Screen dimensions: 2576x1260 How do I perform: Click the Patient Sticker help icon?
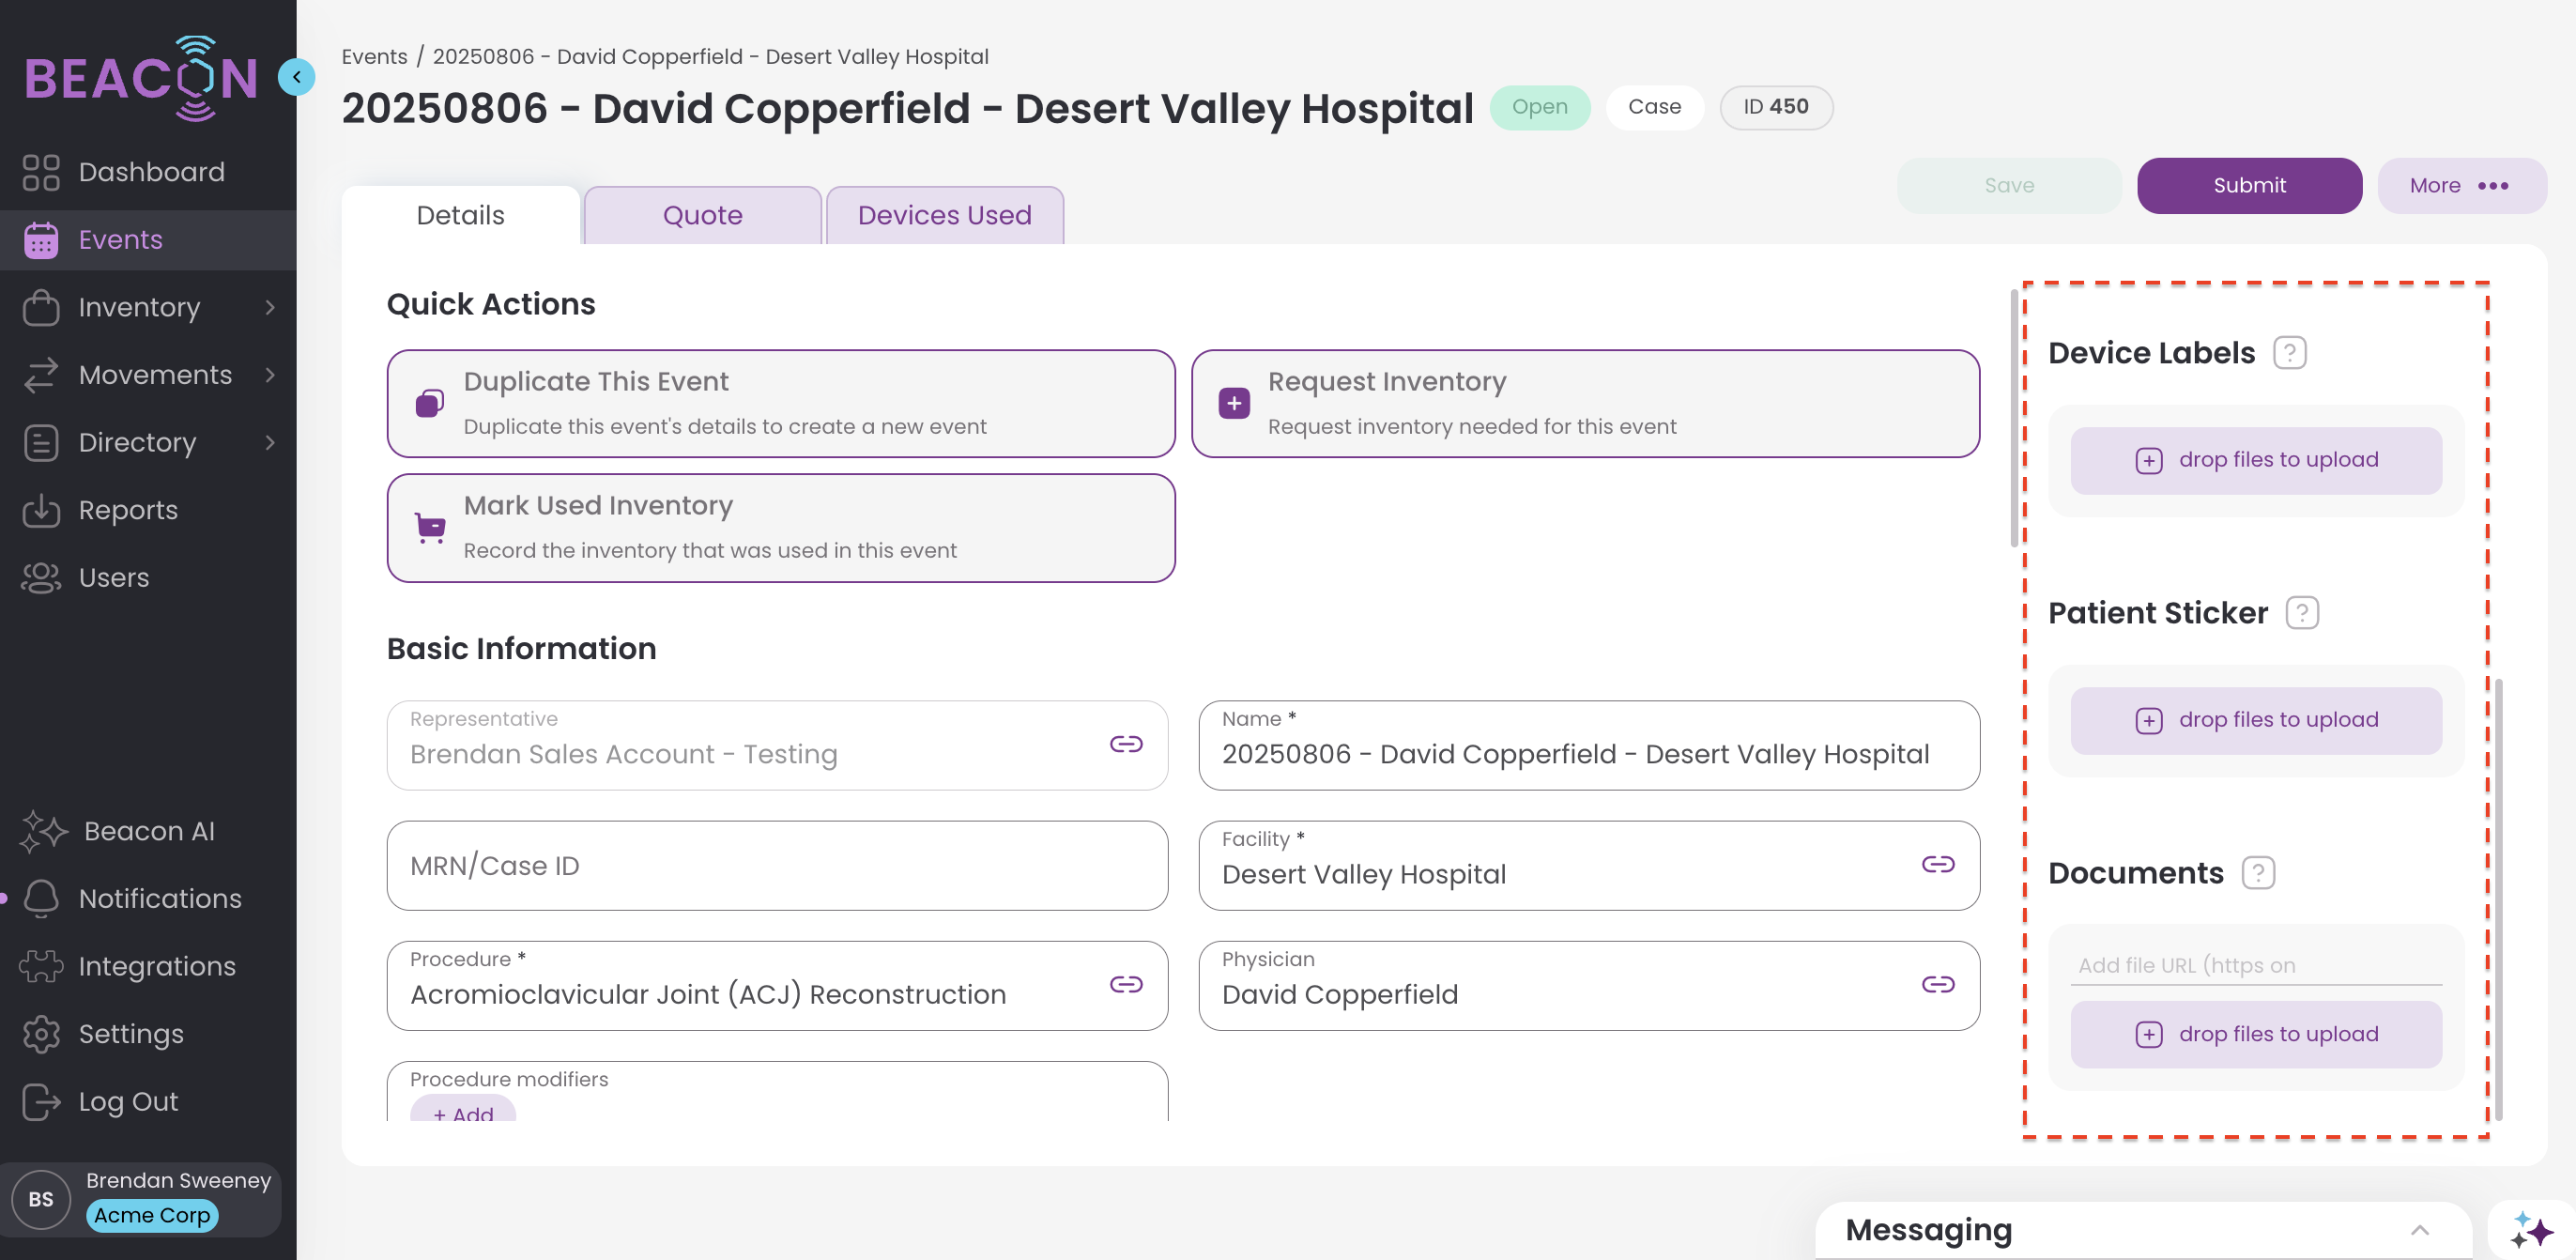pyautogui.click(x=2302, y=613)
